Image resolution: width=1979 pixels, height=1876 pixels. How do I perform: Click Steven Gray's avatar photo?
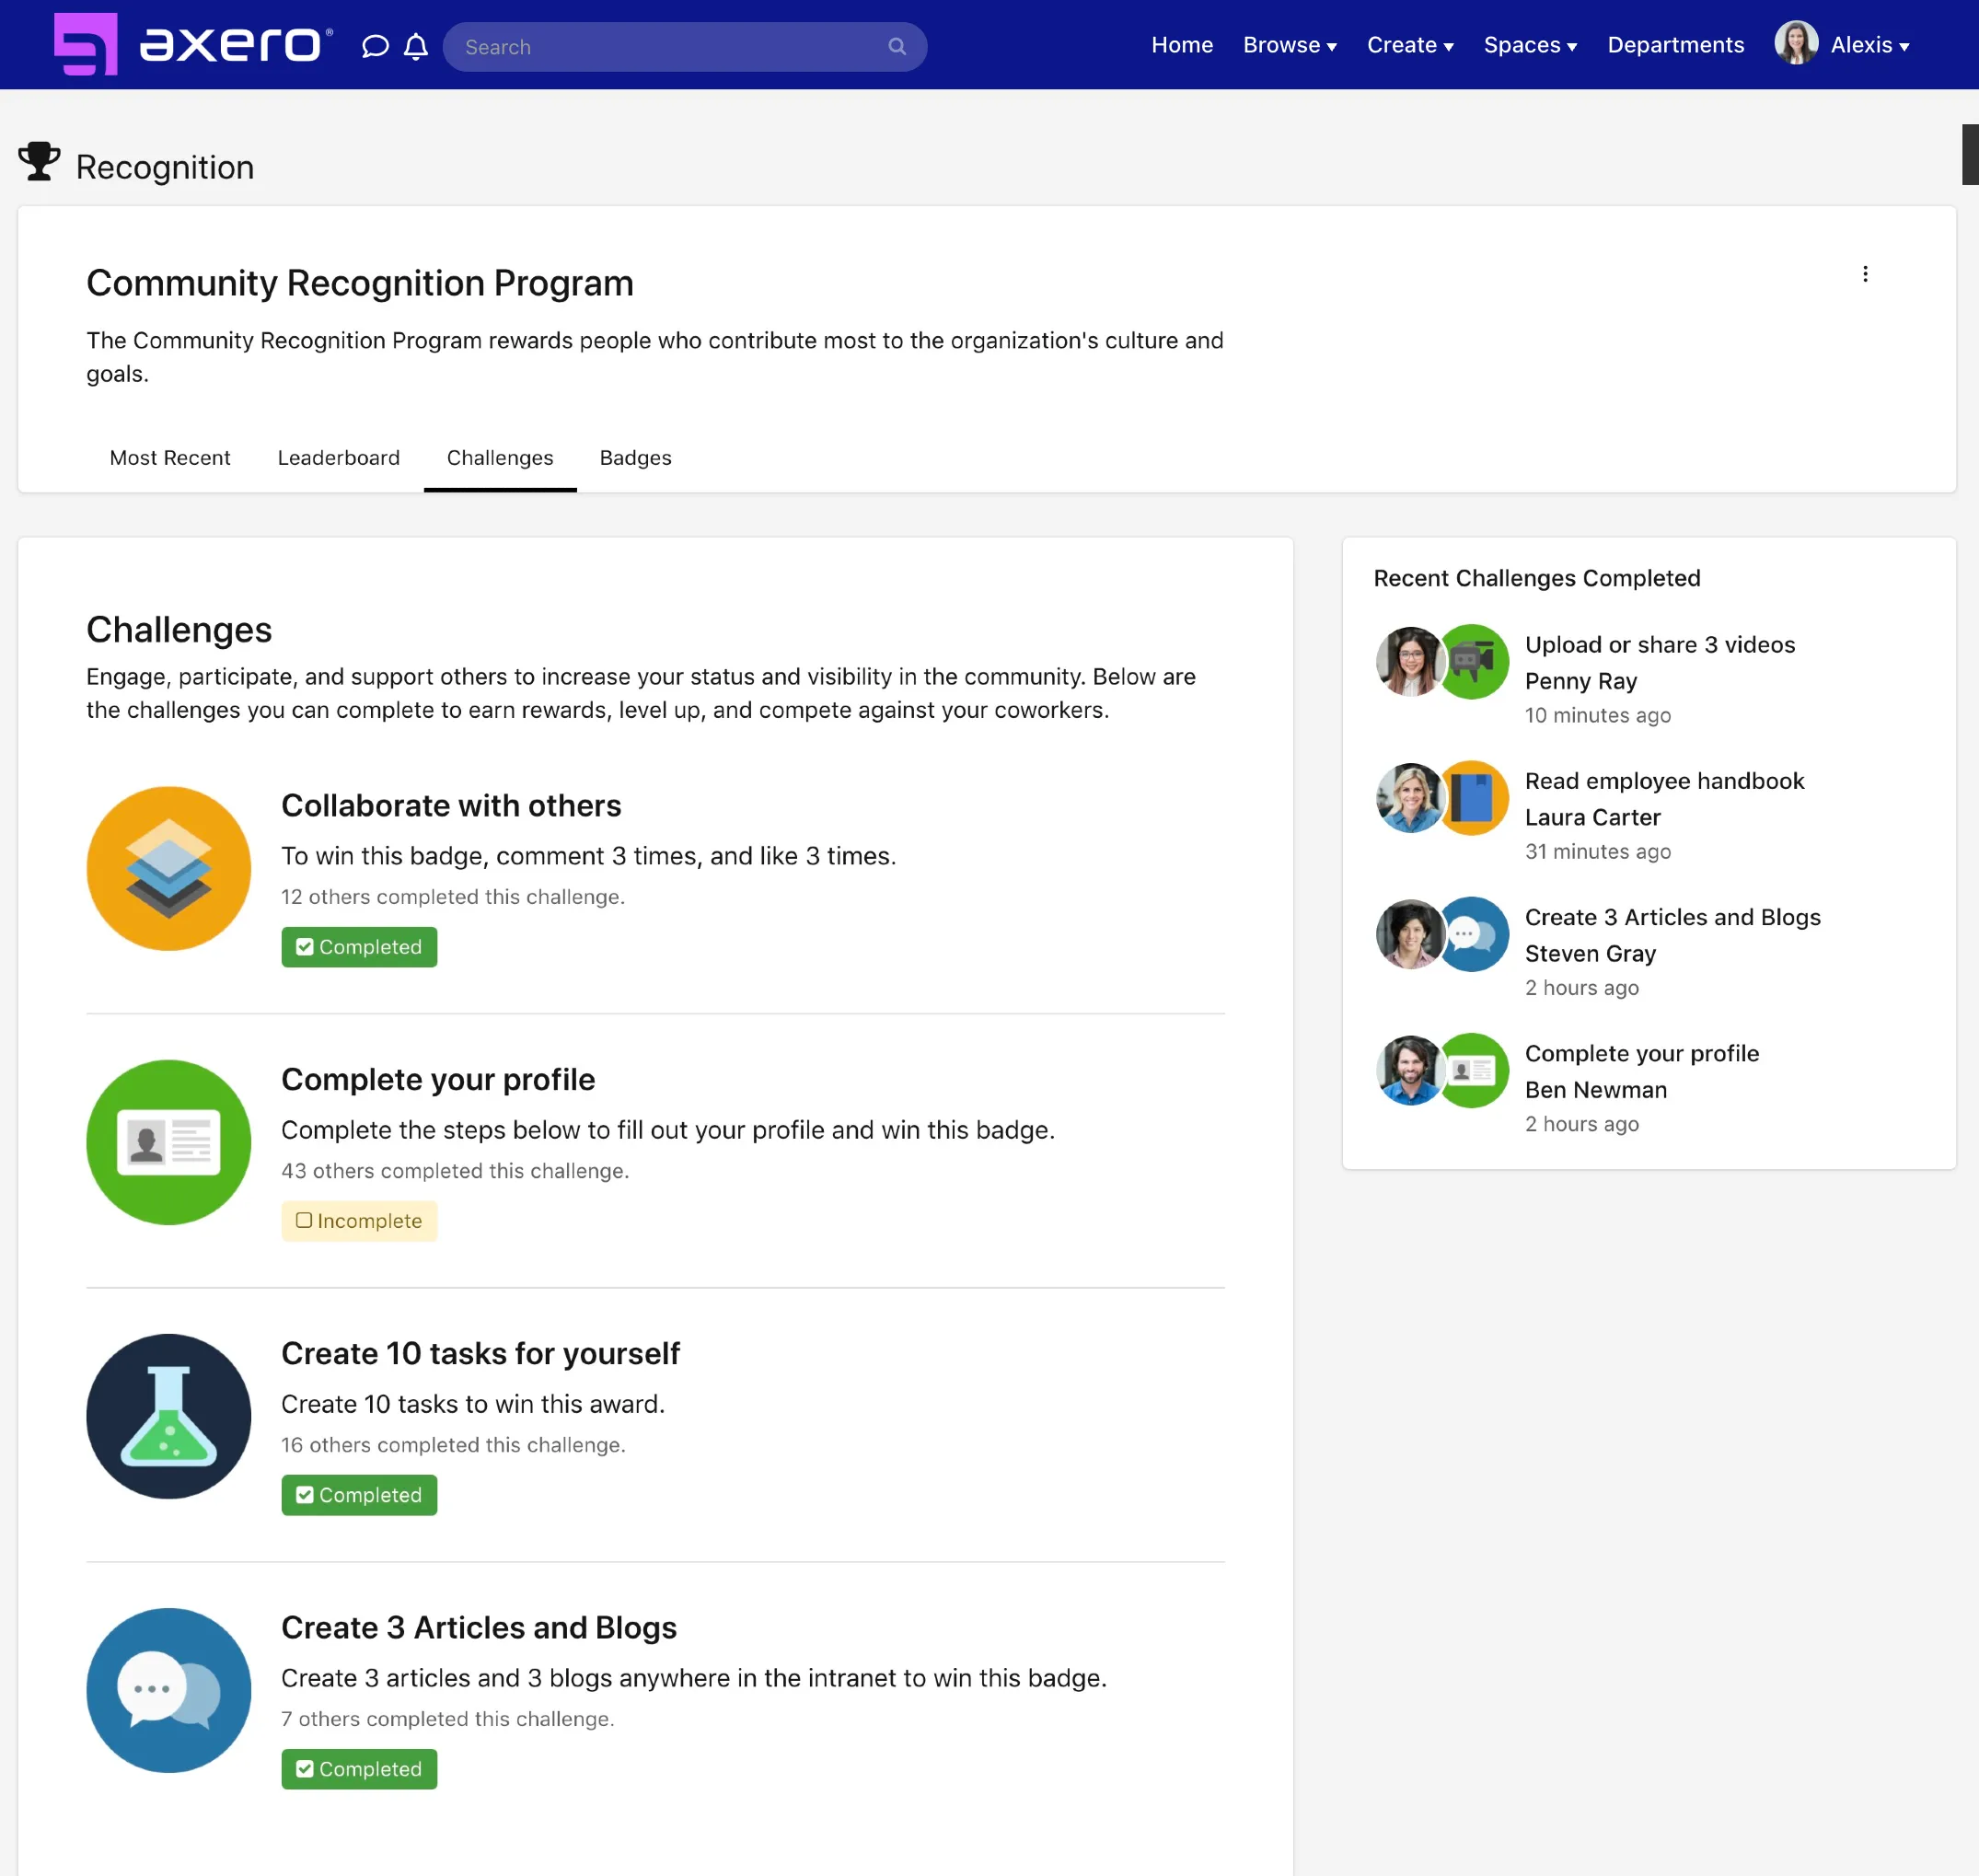point(1409,934)
